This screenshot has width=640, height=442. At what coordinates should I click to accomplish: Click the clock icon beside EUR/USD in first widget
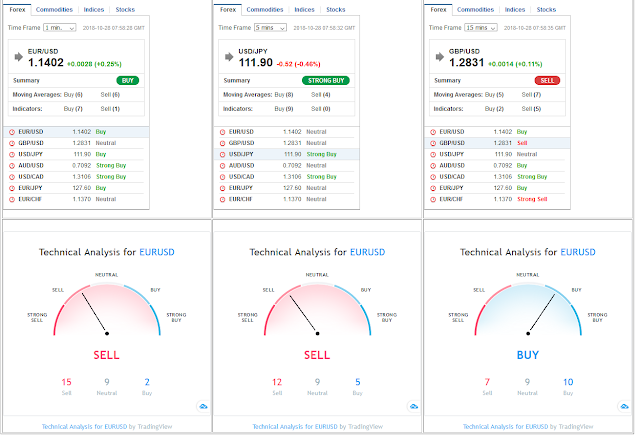point(12,133)
